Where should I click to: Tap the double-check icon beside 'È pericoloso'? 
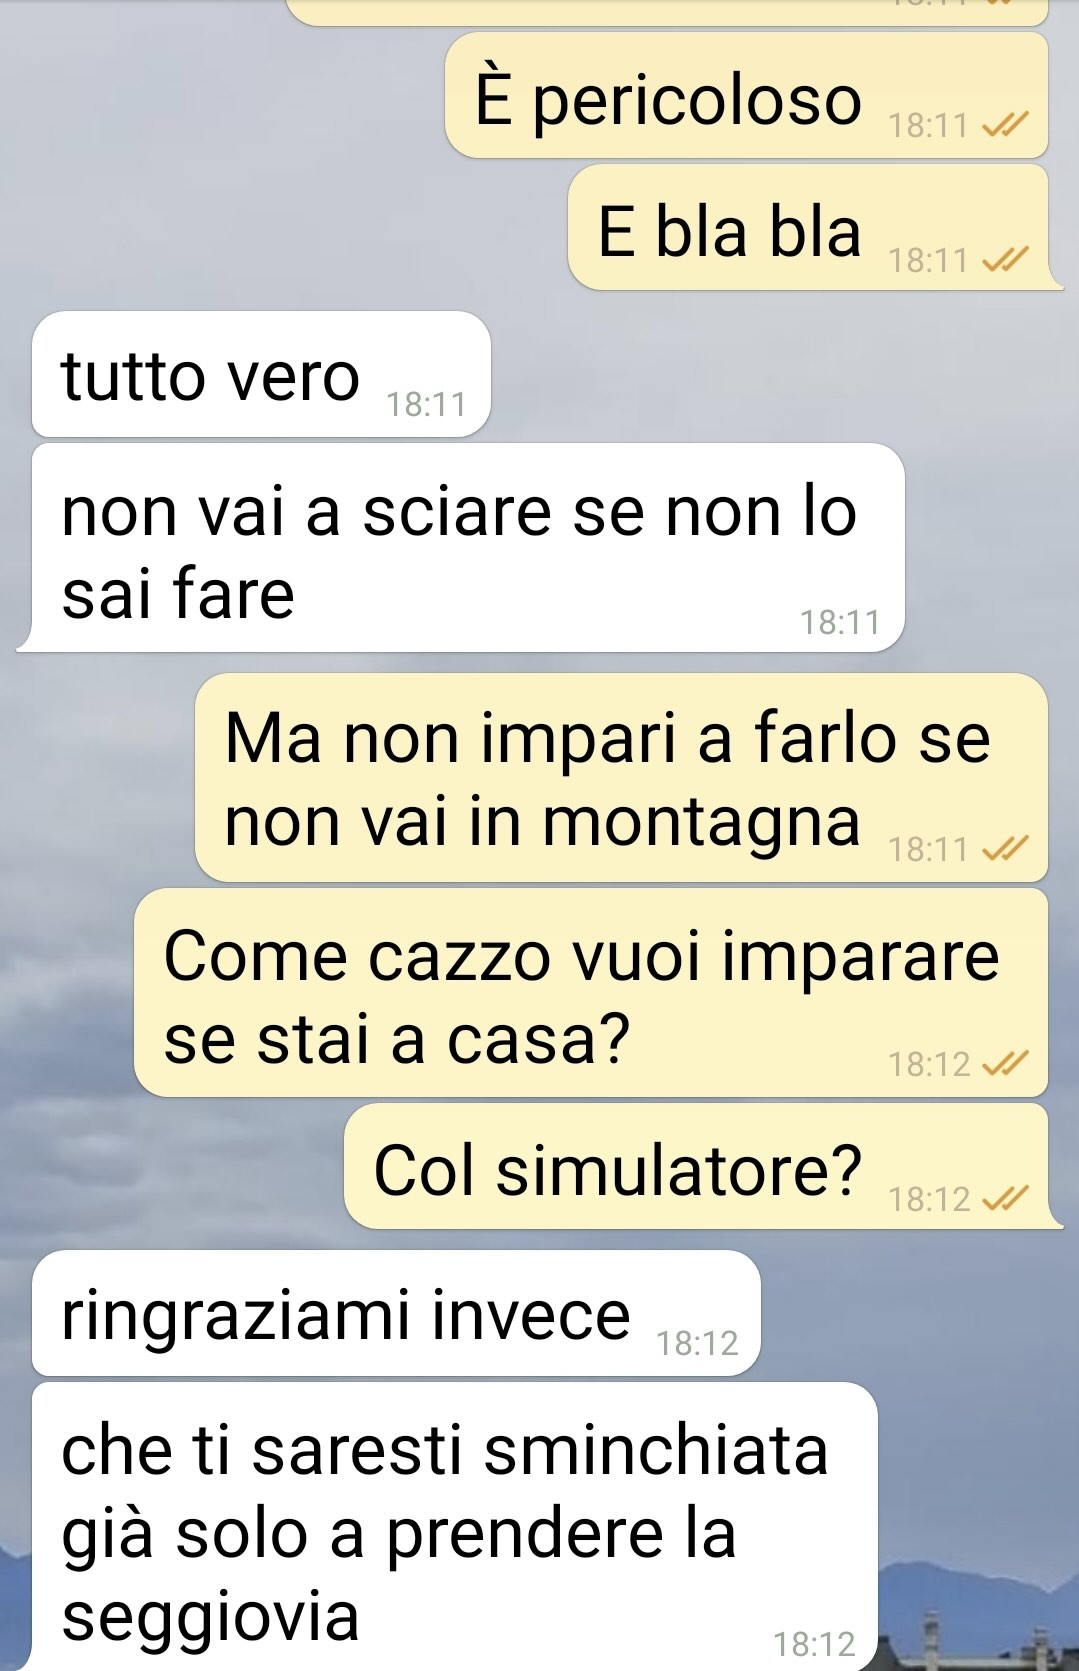(x=1005, y=126)
